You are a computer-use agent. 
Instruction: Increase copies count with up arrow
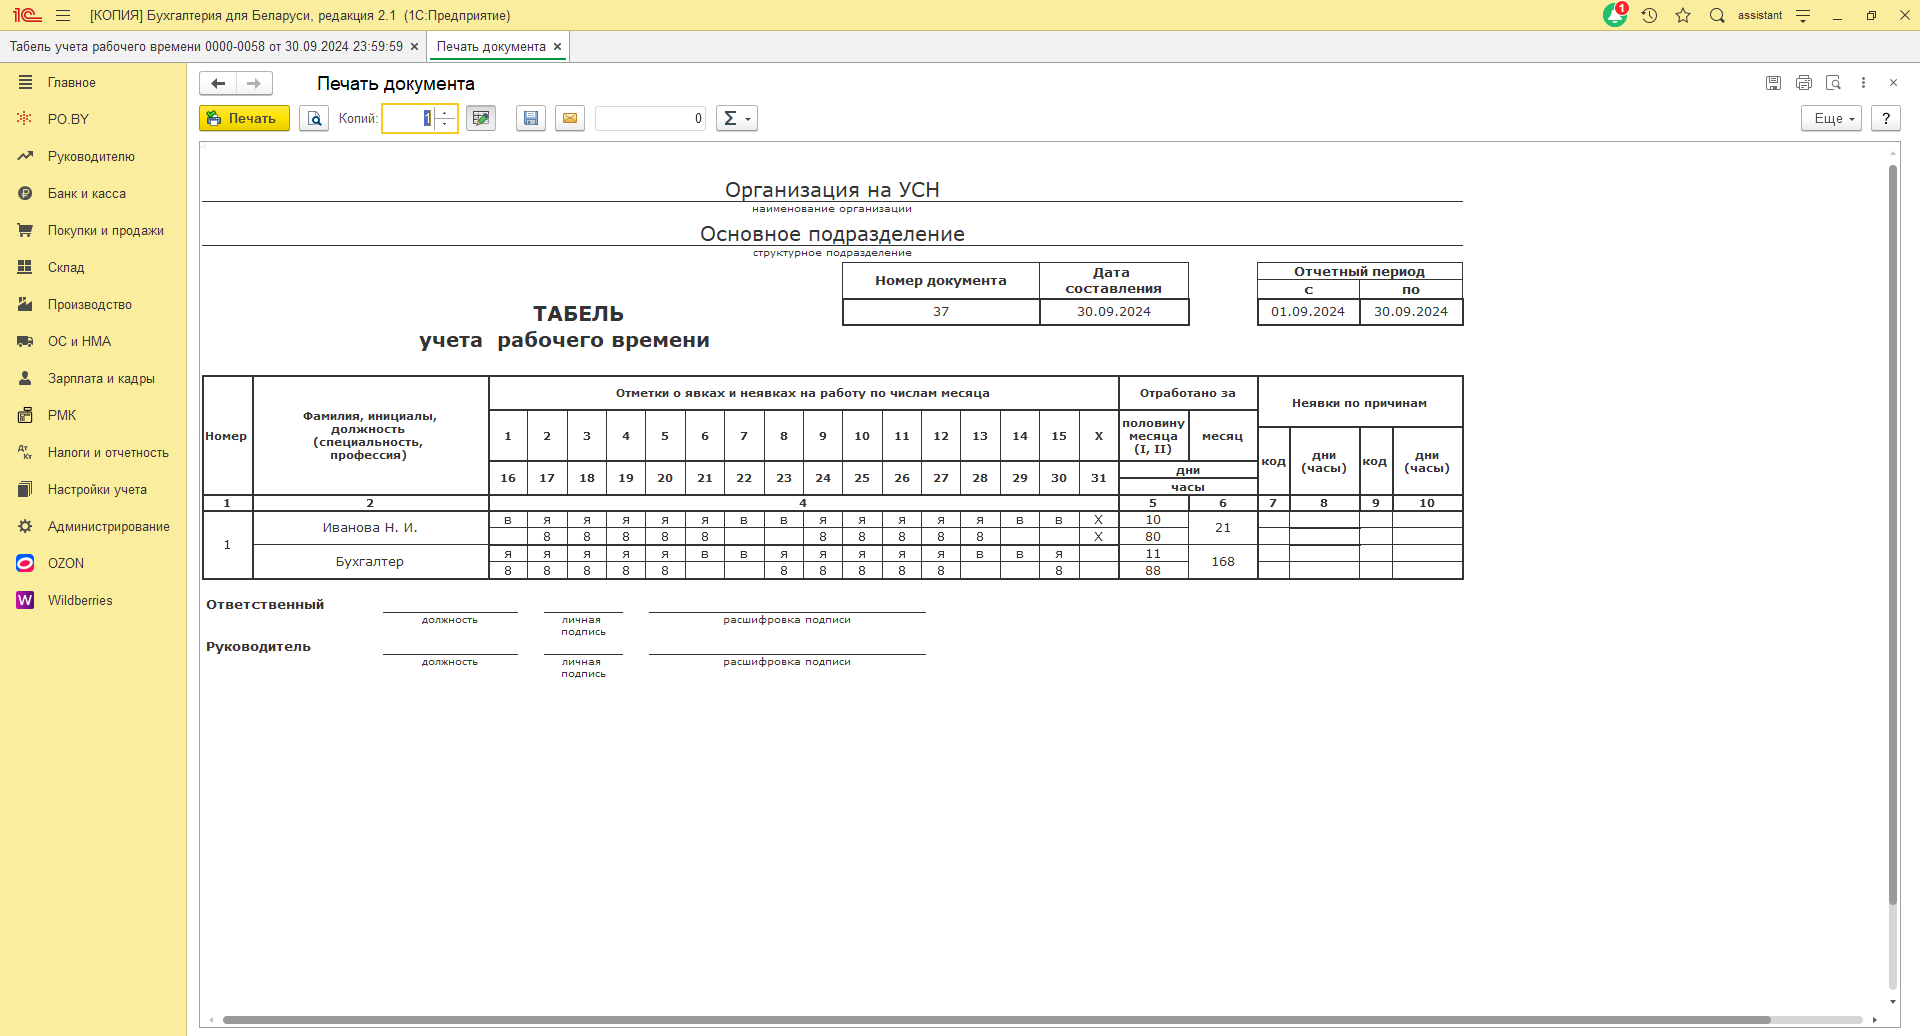click(446, 112)
